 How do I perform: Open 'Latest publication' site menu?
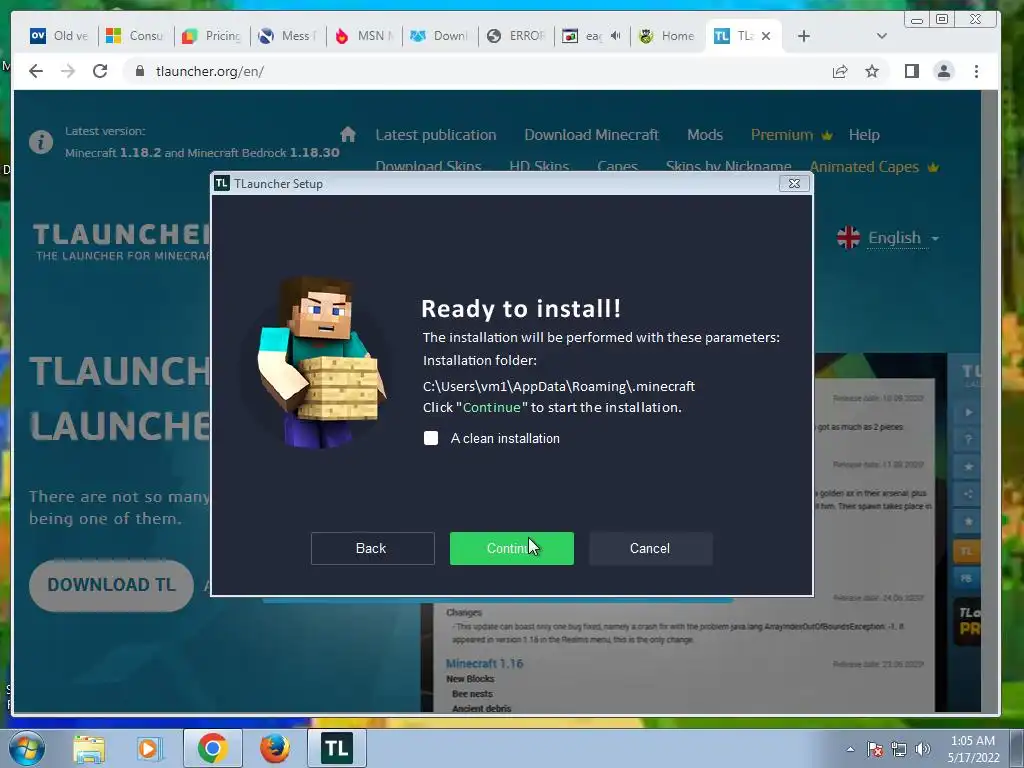[436, 135]
